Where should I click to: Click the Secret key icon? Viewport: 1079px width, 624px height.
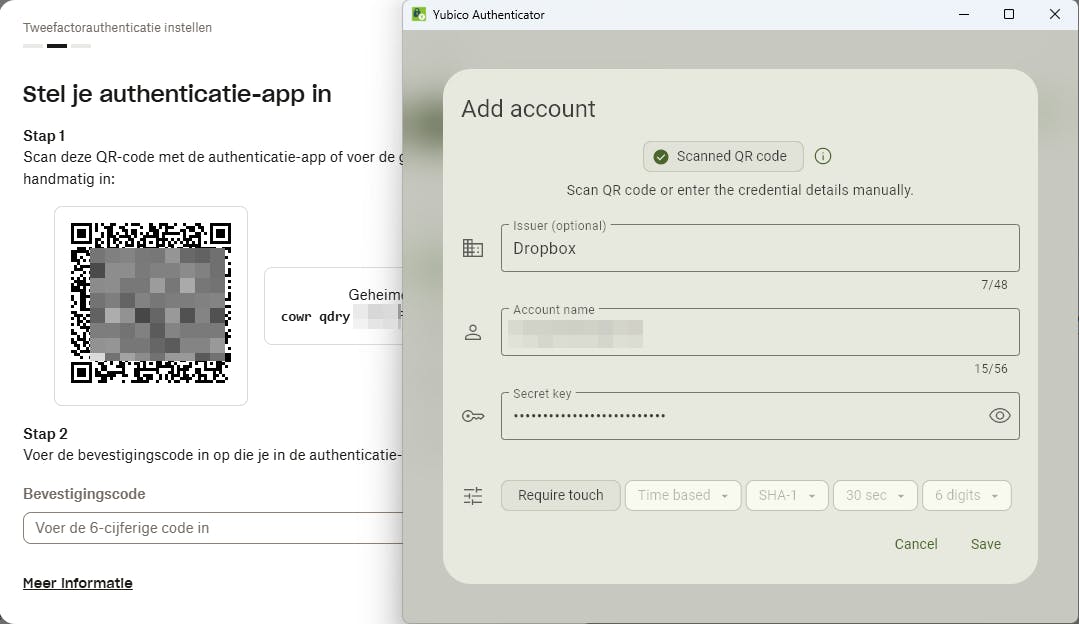(x=473, y=416)
